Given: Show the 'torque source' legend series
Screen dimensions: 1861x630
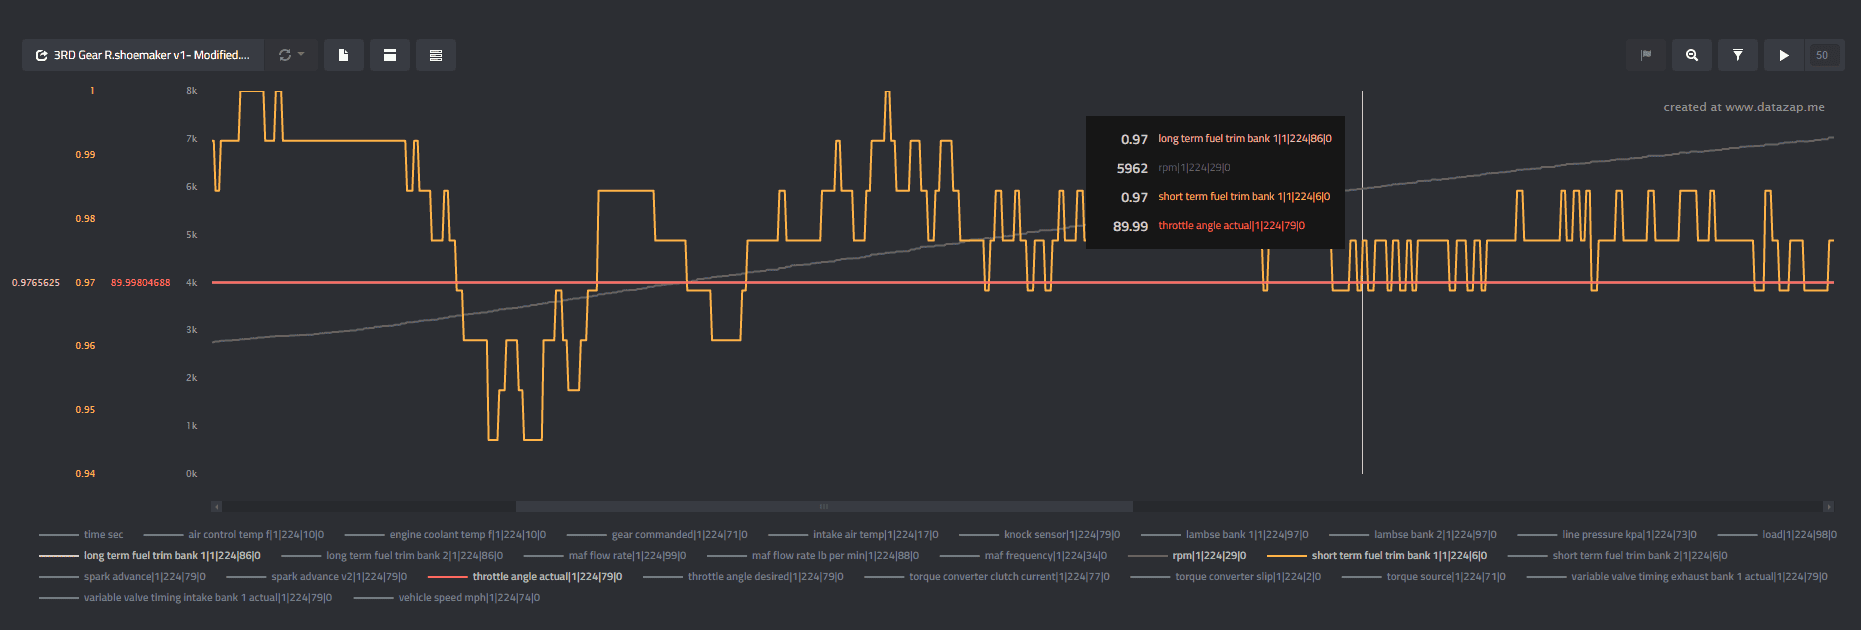Looking at the screenshot, I should [1424, 577].
